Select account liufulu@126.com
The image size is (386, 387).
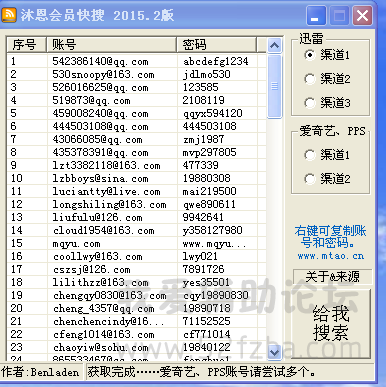tap(97, 217)
